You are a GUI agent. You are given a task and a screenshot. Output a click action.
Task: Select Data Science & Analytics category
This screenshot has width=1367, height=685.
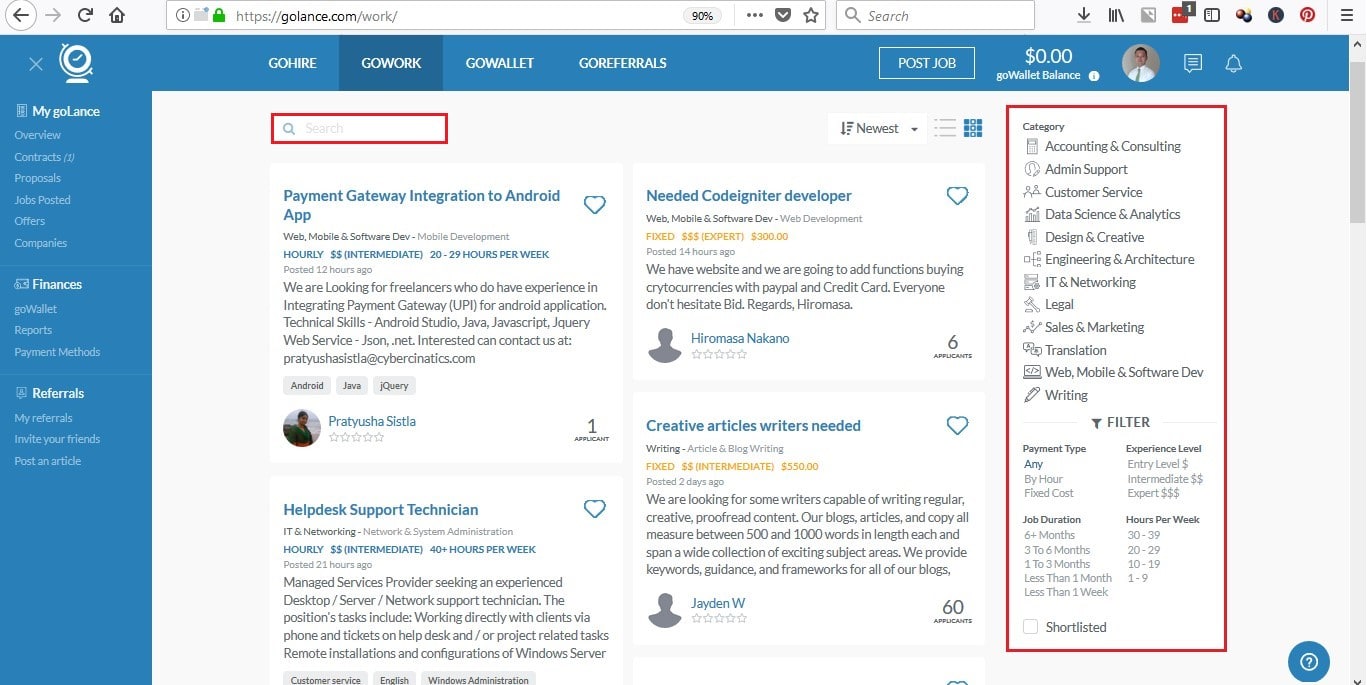1112,214
